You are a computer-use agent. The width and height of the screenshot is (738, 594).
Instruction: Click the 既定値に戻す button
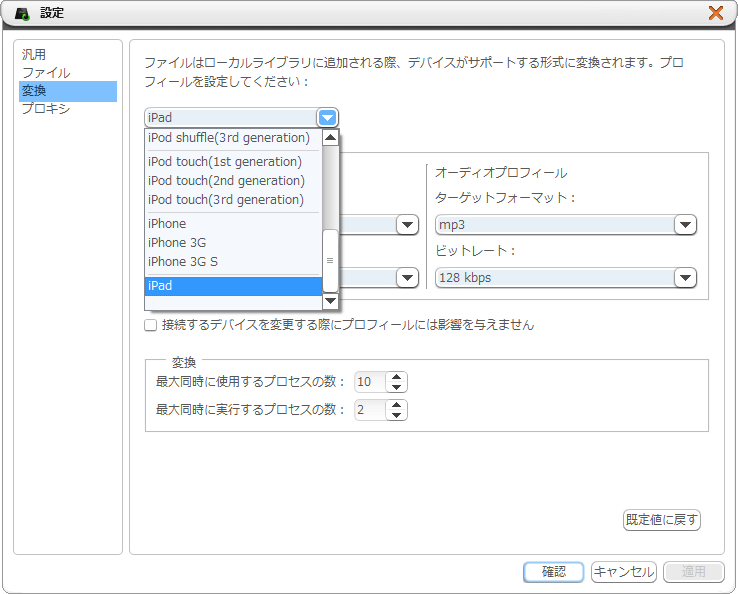coord(662,520)
